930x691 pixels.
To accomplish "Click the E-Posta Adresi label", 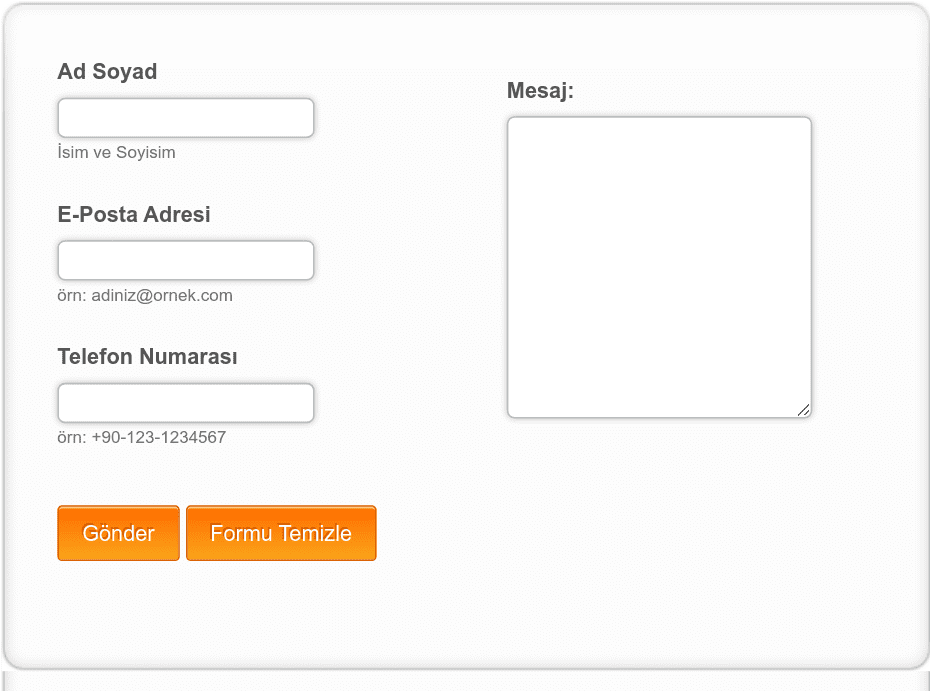I will pyautogui.click(x=134, y=214).
